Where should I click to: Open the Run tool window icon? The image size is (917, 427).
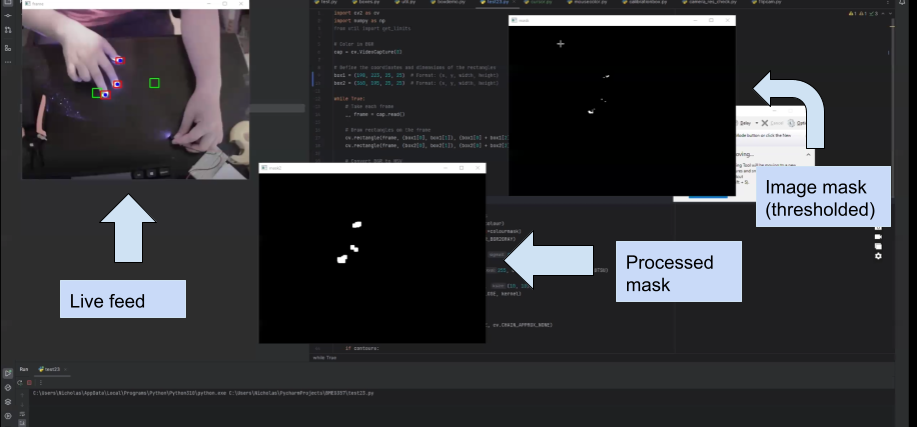(8, 373)
